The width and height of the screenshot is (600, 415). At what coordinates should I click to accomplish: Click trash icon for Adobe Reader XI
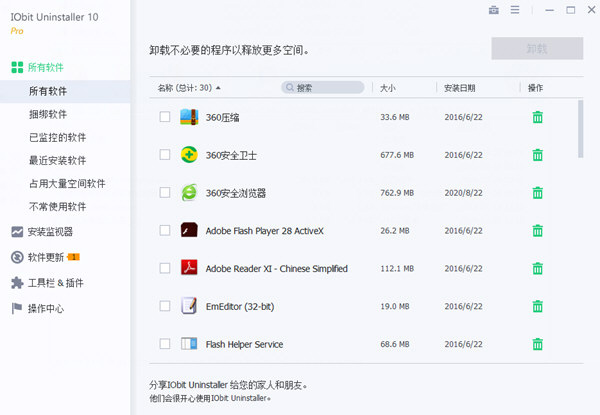click(x=537, y=269)
